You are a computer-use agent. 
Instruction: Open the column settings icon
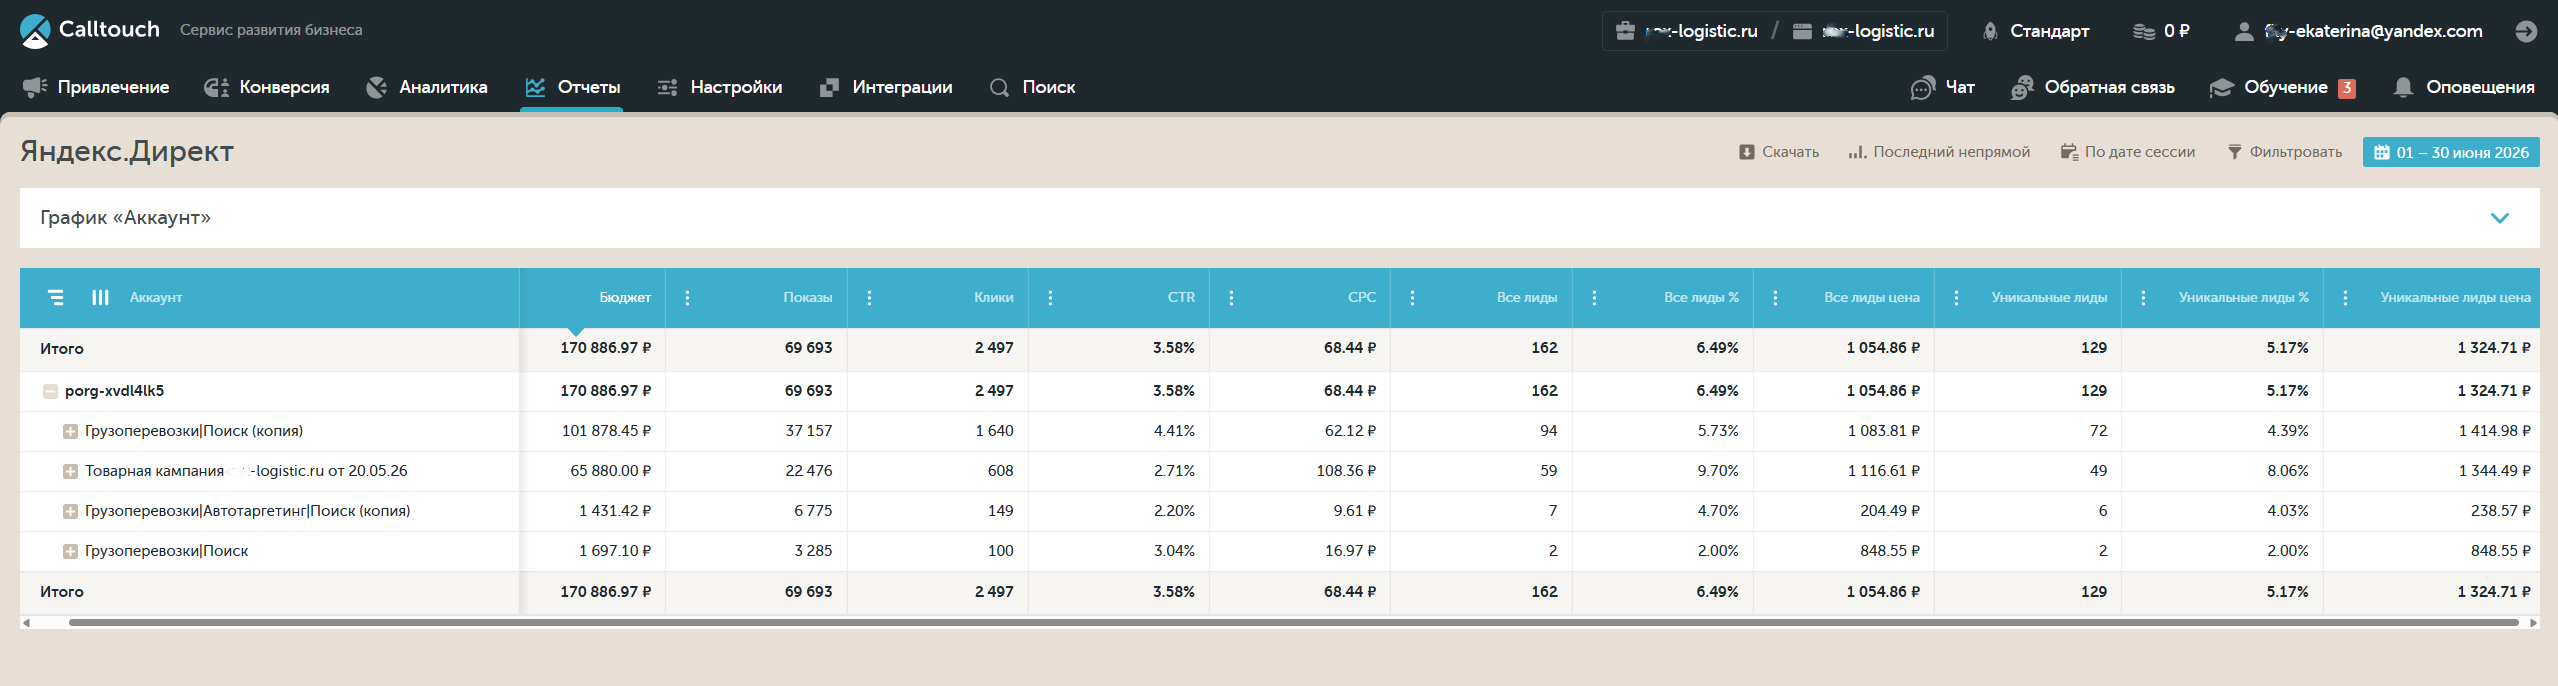tap(100, 297)
